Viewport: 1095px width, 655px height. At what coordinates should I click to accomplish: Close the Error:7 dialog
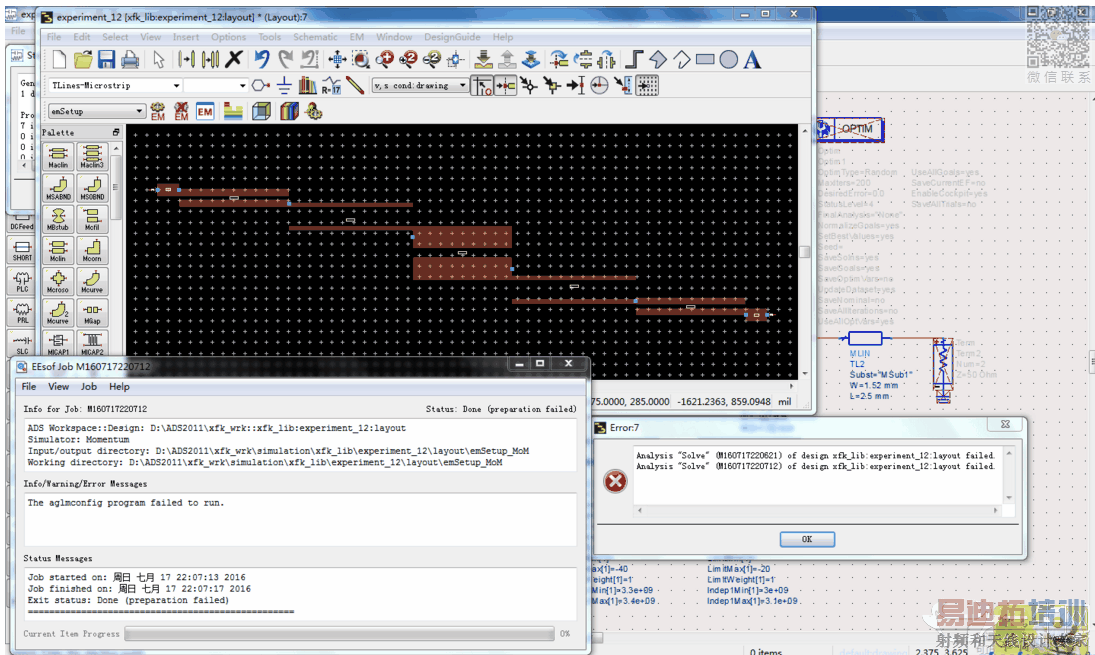pos(1005,425)
